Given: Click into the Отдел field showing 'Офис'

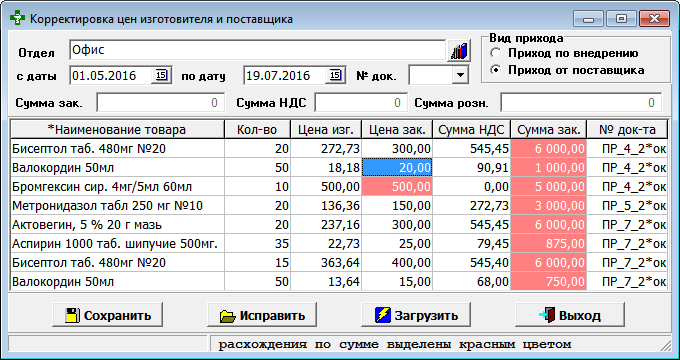Looking at the screenshot, I should 257,50.
